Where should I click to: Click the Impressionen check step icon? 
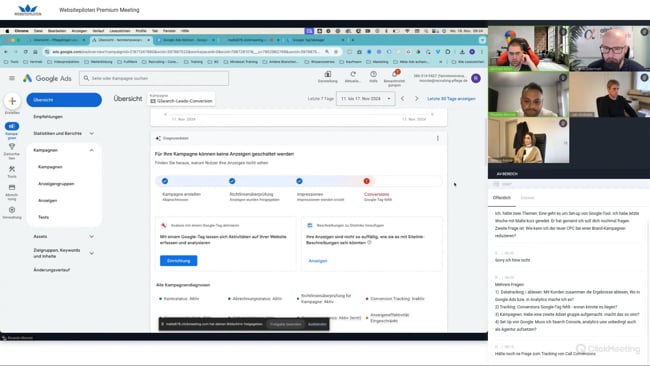pos(299,181)
